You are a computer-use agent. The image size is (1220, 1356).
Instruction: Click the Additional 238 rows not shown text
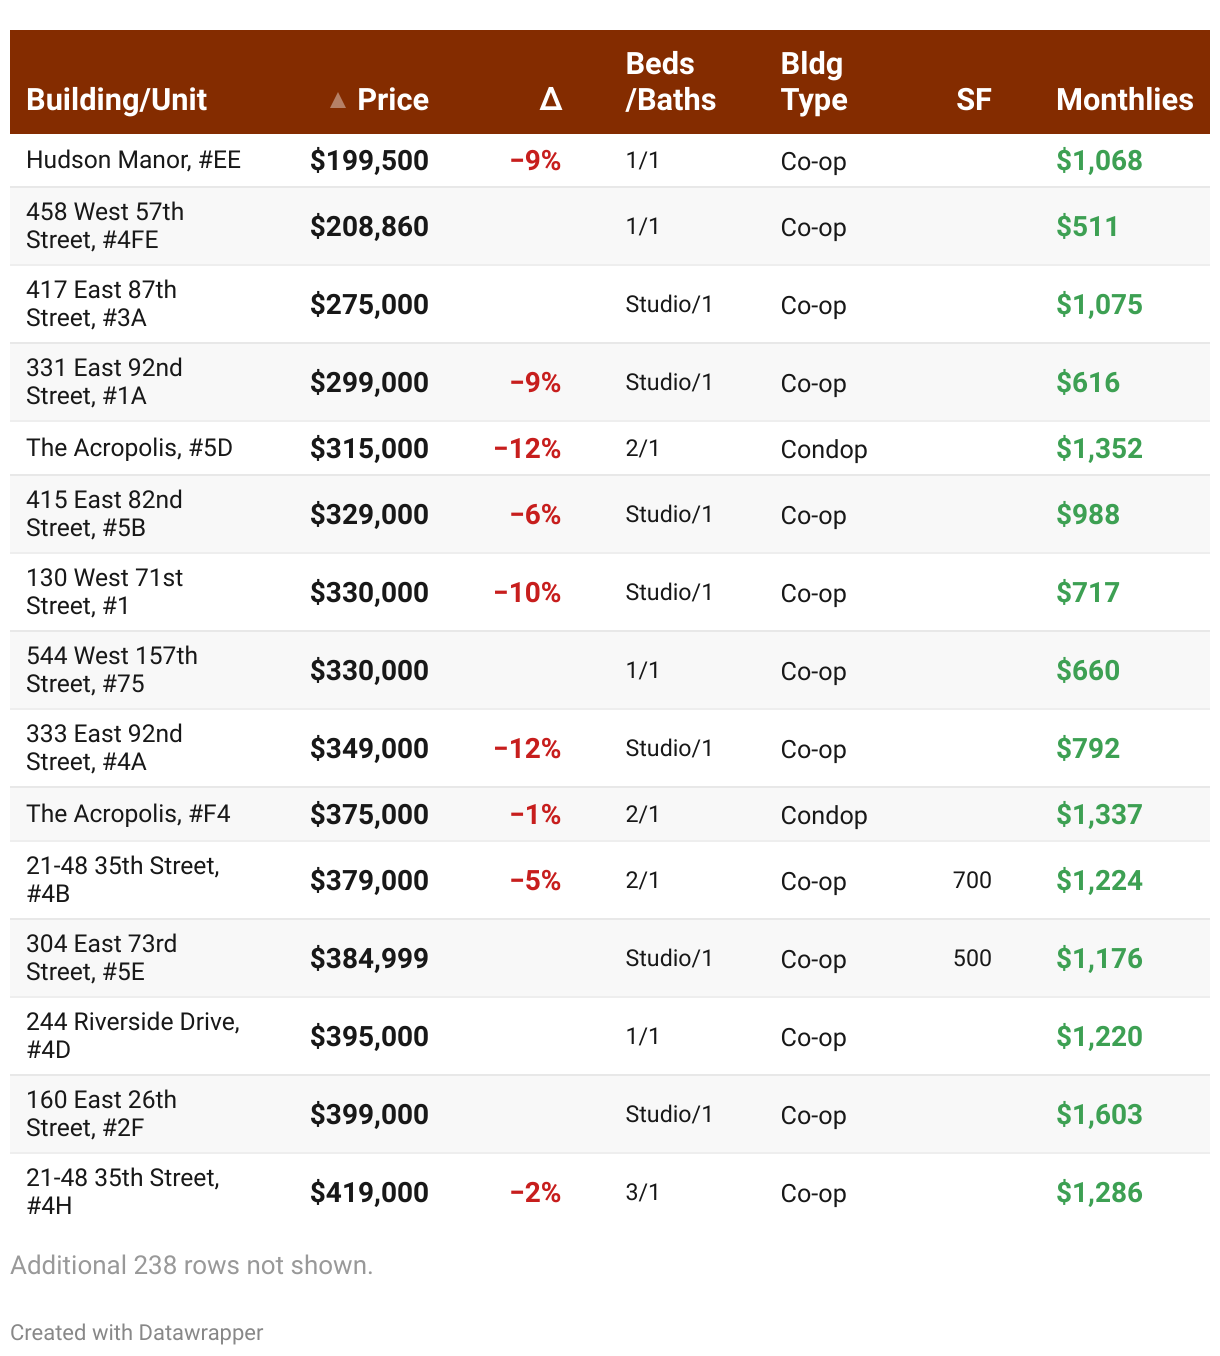pos(191,1265)
